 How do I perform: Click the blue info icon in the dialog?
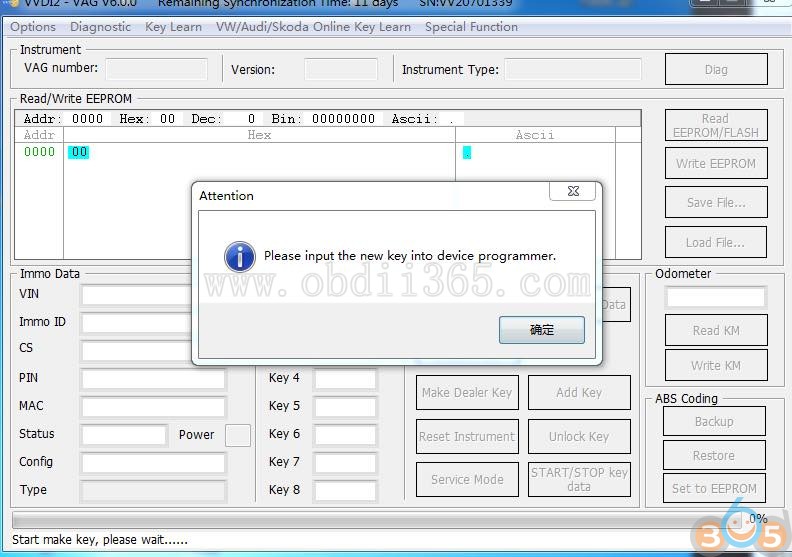click(x=239, y=257)
